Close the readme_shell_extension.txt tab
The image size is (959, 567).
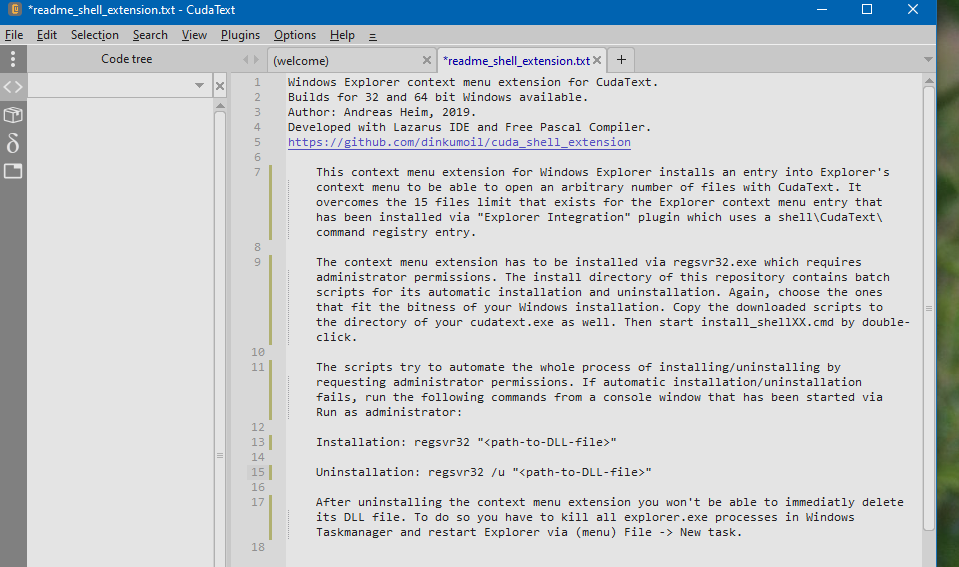598,60
